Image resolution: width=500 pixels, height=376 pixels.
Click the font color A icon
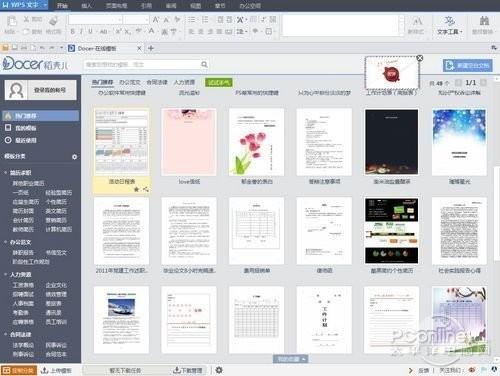pyautogui.click(x=151, y=31)
